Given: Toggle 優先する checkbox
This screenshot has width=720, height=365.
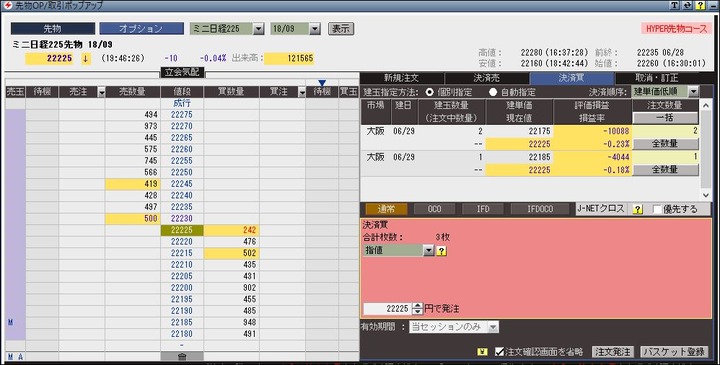Looking at the screenshot, I should click(x=657, y=209).
